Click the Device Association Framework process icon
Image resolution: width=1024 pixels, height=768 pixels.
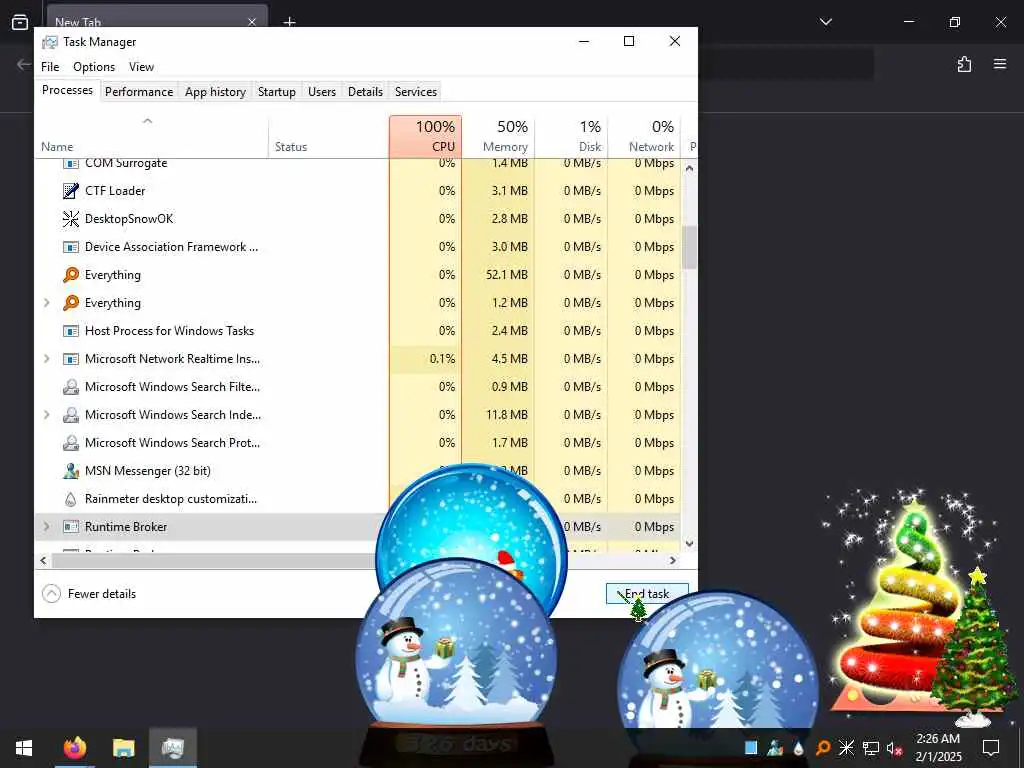71,247
